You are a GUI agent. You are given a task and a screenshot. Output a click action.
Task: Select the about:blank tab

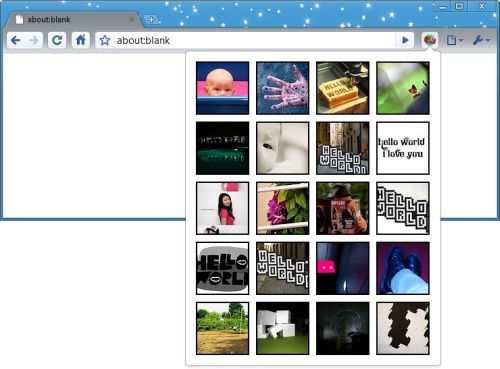73,19
